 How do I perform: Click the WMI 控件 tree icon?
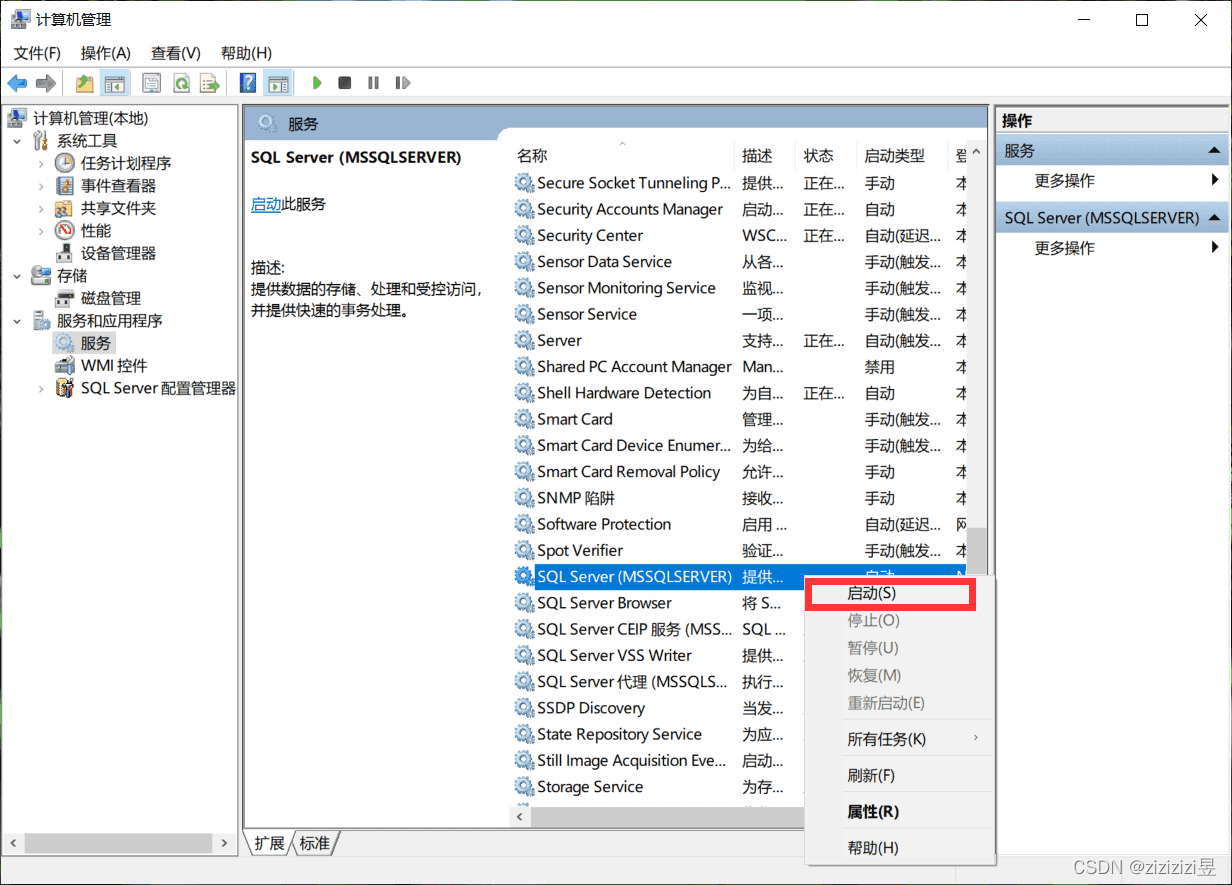[x=64, y=366]
